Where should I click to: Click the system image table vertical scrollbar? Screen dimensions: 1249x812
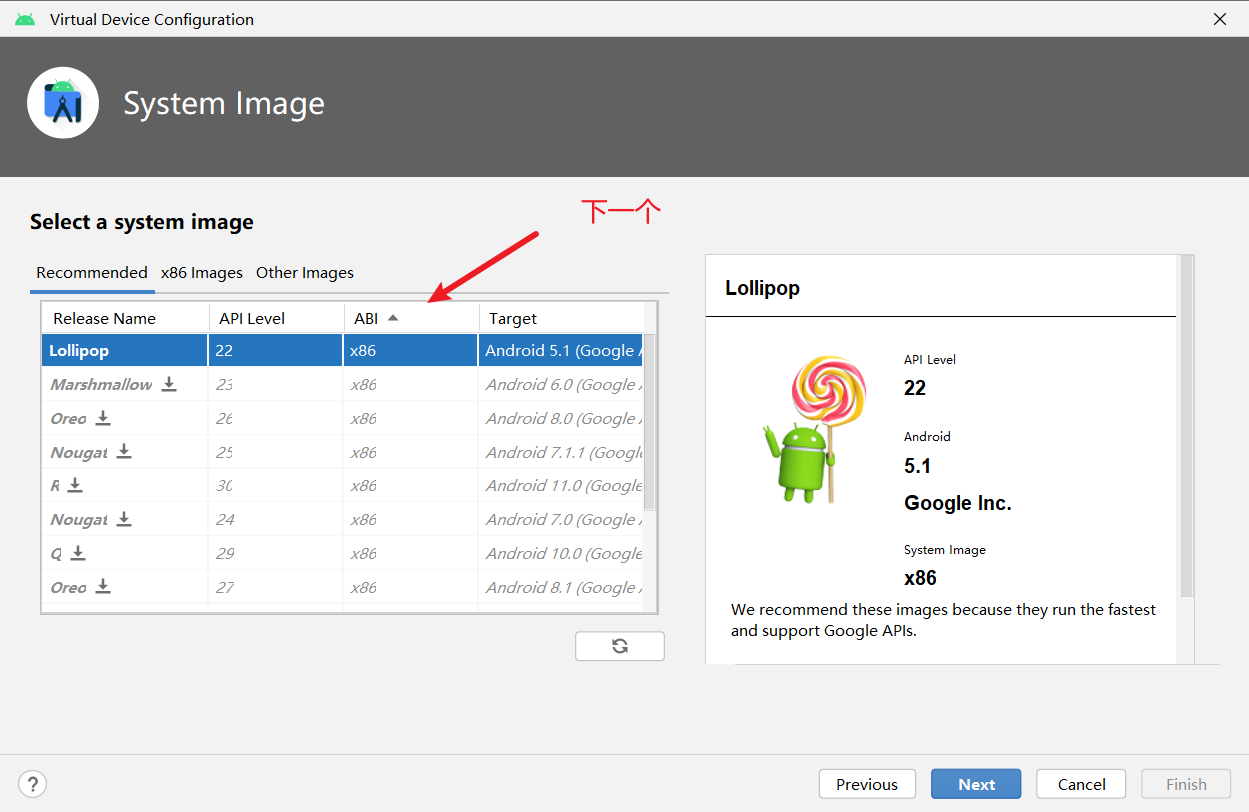649,422
